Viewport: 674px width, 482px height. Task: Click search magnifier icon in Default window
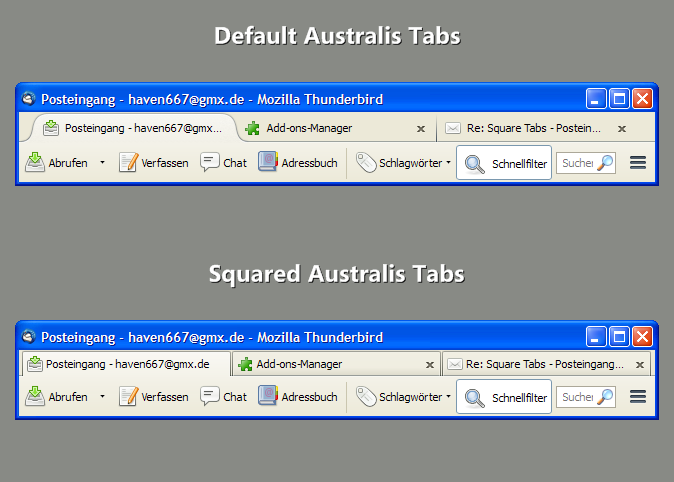605,163
